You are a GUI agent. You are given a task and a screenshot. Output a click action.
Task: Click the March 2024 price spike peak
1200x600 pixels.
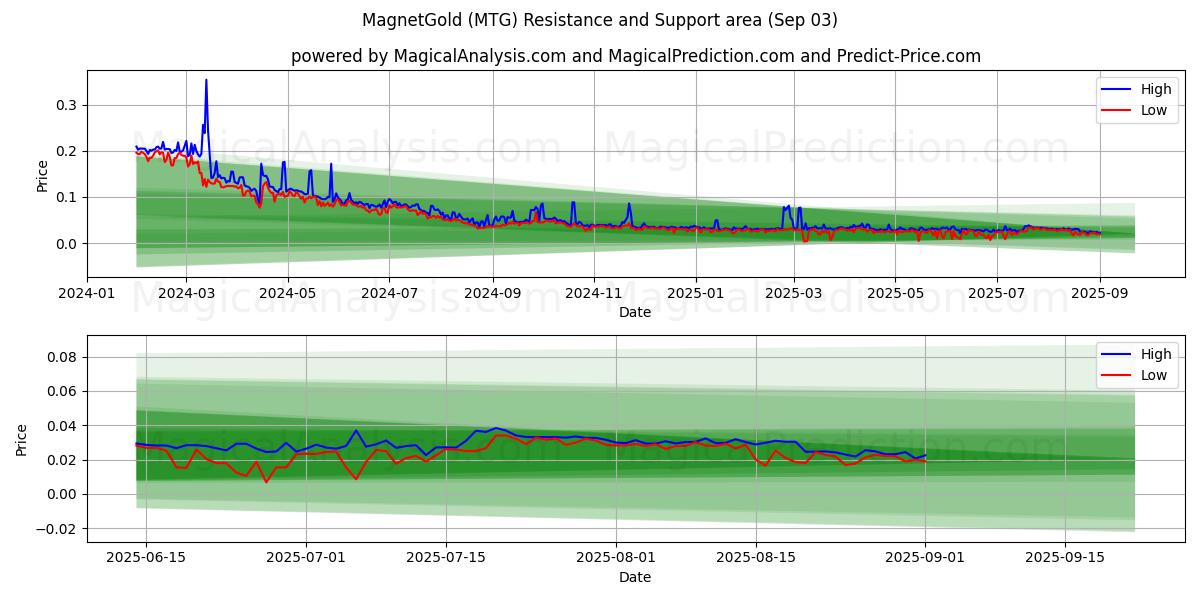coord(206,80)
